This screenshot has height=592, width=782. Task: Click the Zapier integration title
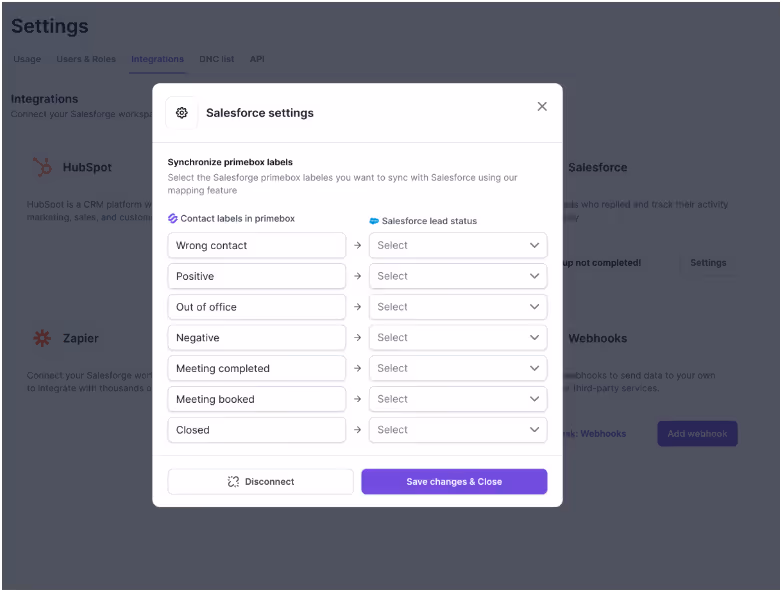(x=81, y=338)
